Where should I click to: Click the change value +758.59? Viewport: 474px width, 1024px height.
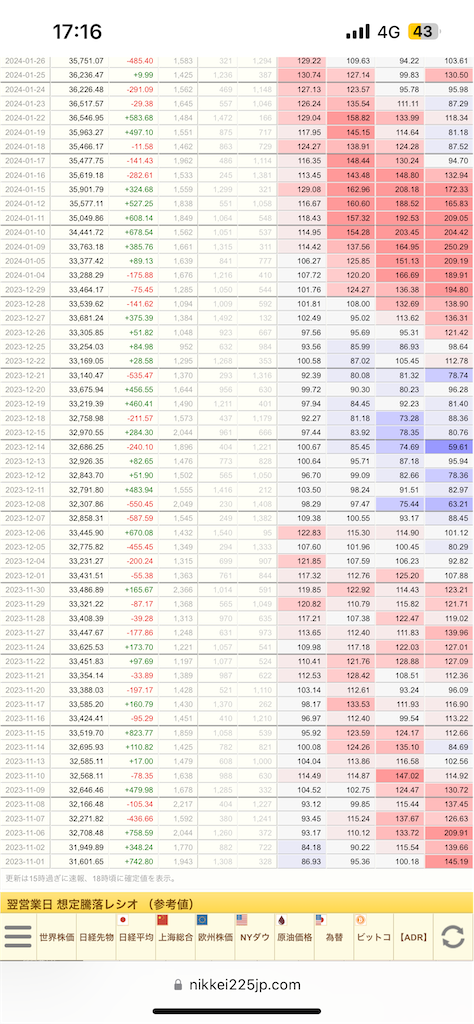point(139,832)
